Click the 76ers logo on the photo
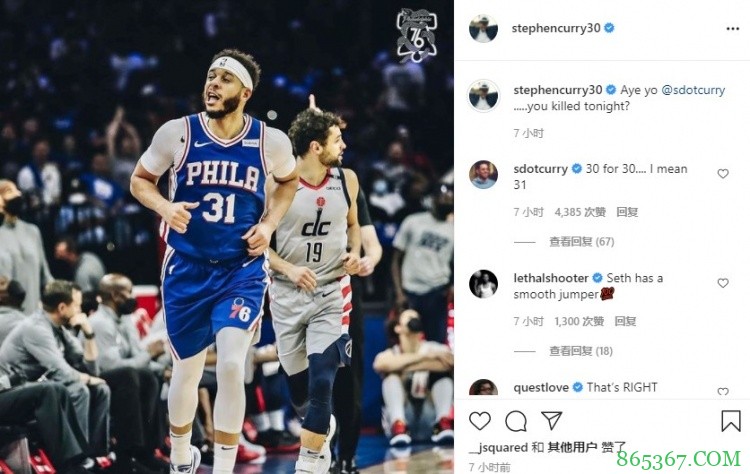This screenshot has width=750, height=474. [416, 34]
